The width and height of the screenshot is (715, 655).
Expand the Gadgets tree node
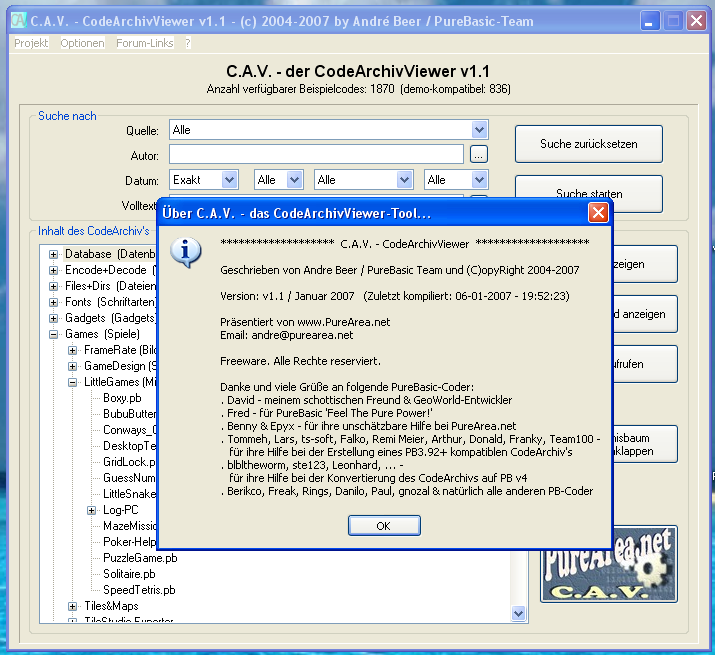(53, 318)
